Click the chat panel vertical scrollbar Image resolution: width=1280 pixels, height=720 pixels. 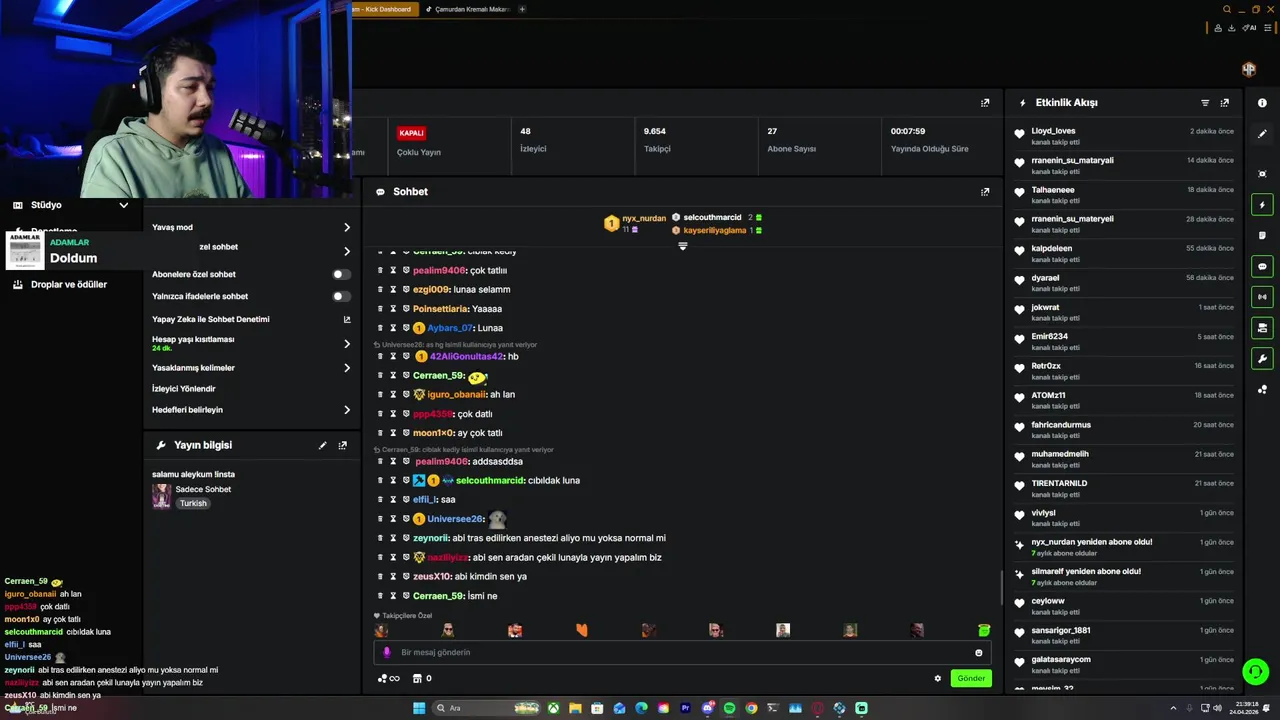(x=1000, y=588)
